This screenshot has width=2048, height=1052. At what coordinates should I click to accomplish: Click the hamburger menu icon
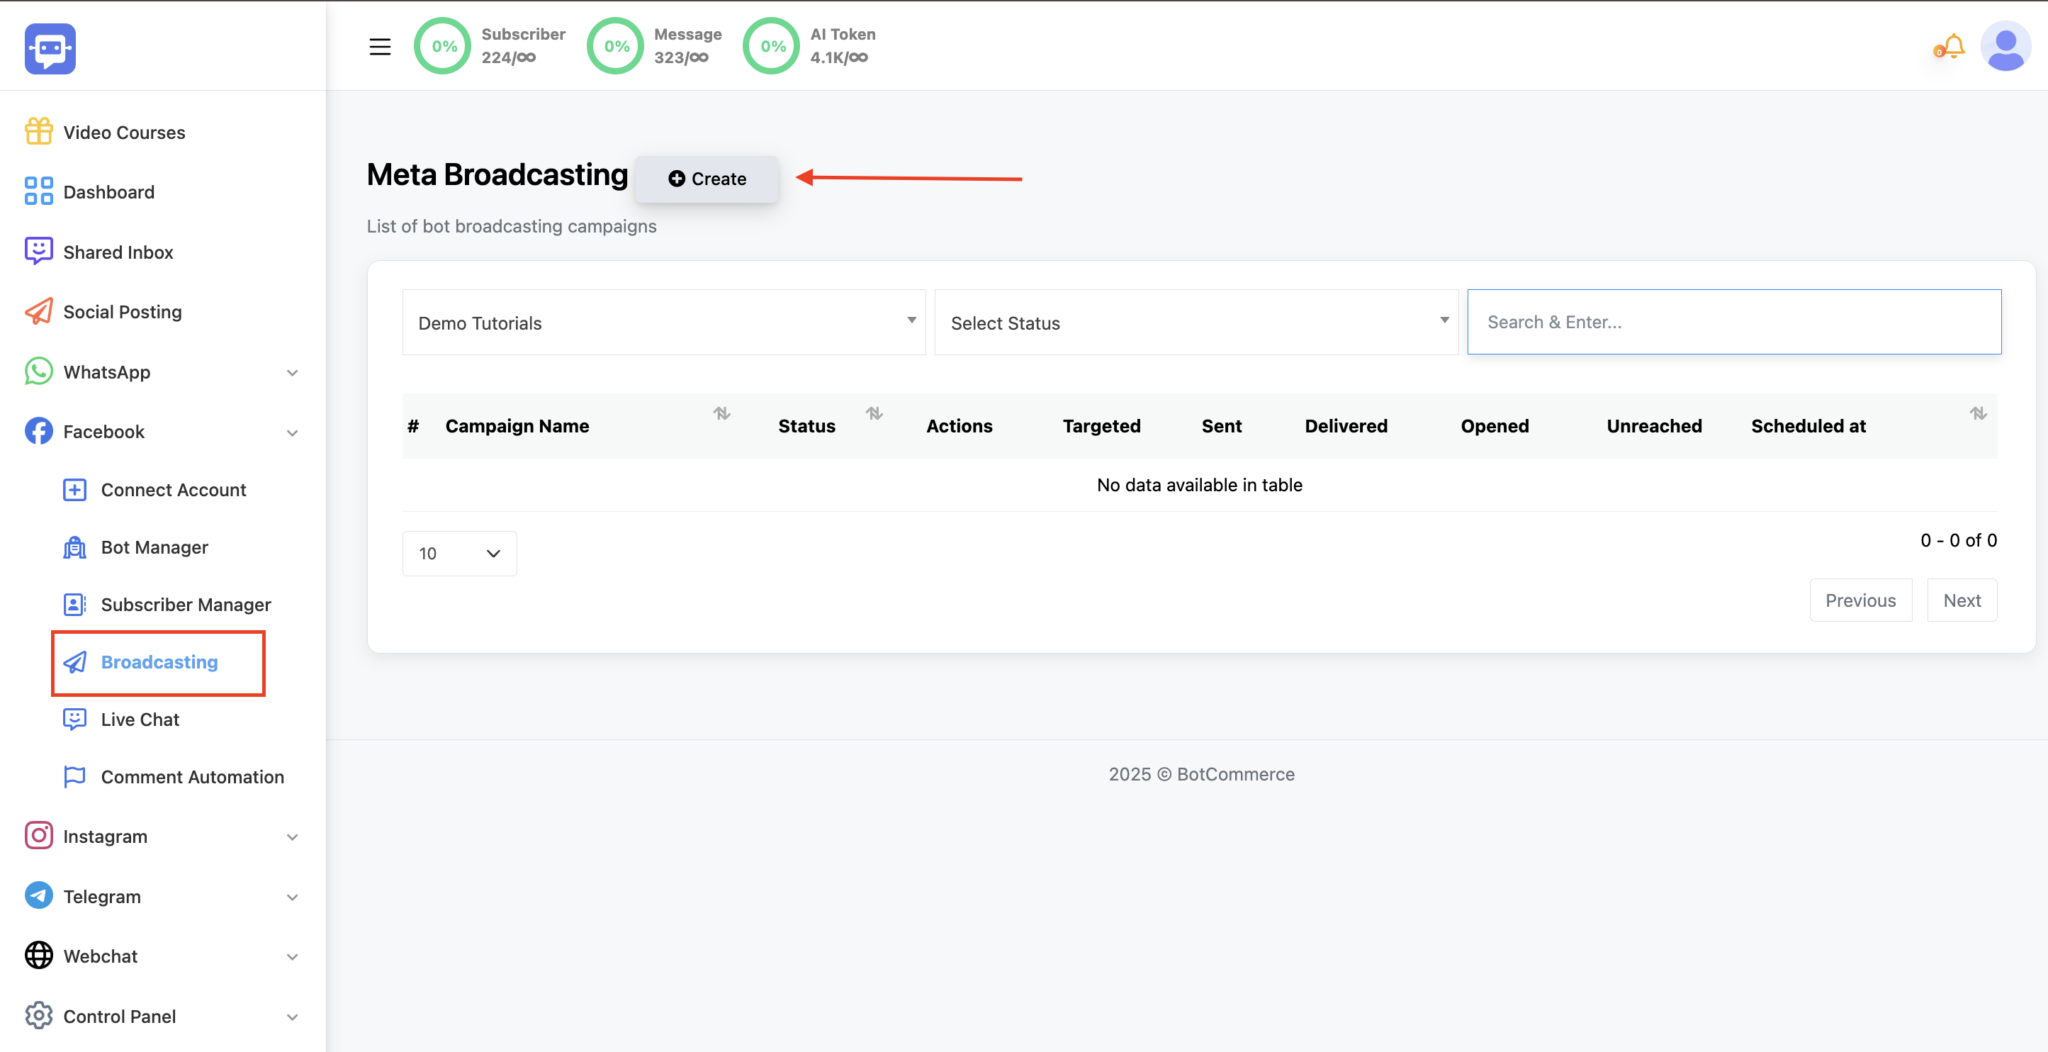tap(380, 47)
